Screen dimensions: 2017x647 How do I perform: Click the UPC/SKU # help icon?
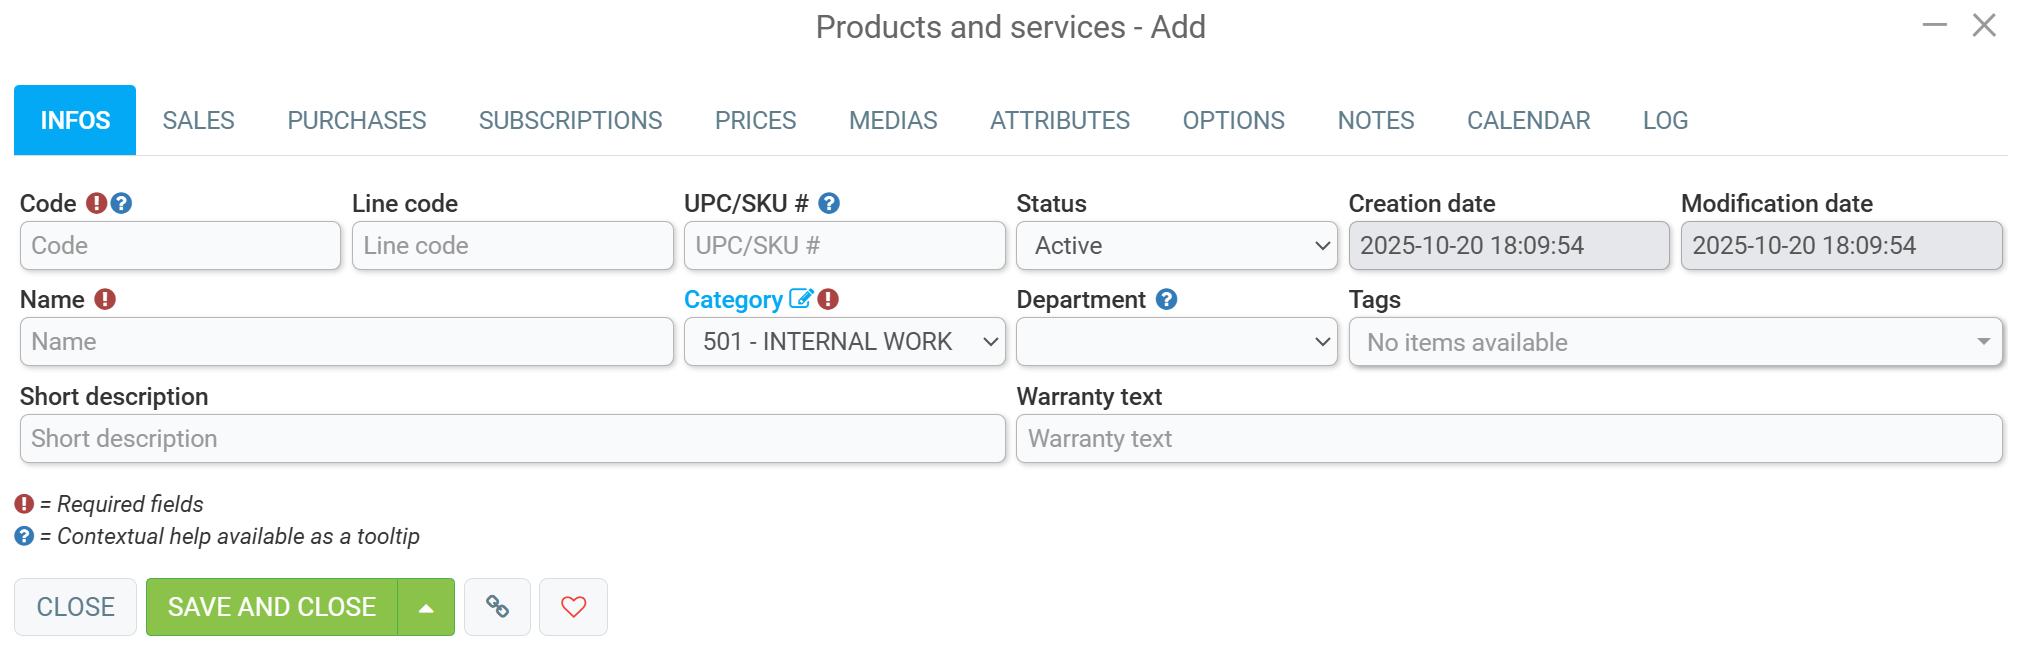point(829,203)
